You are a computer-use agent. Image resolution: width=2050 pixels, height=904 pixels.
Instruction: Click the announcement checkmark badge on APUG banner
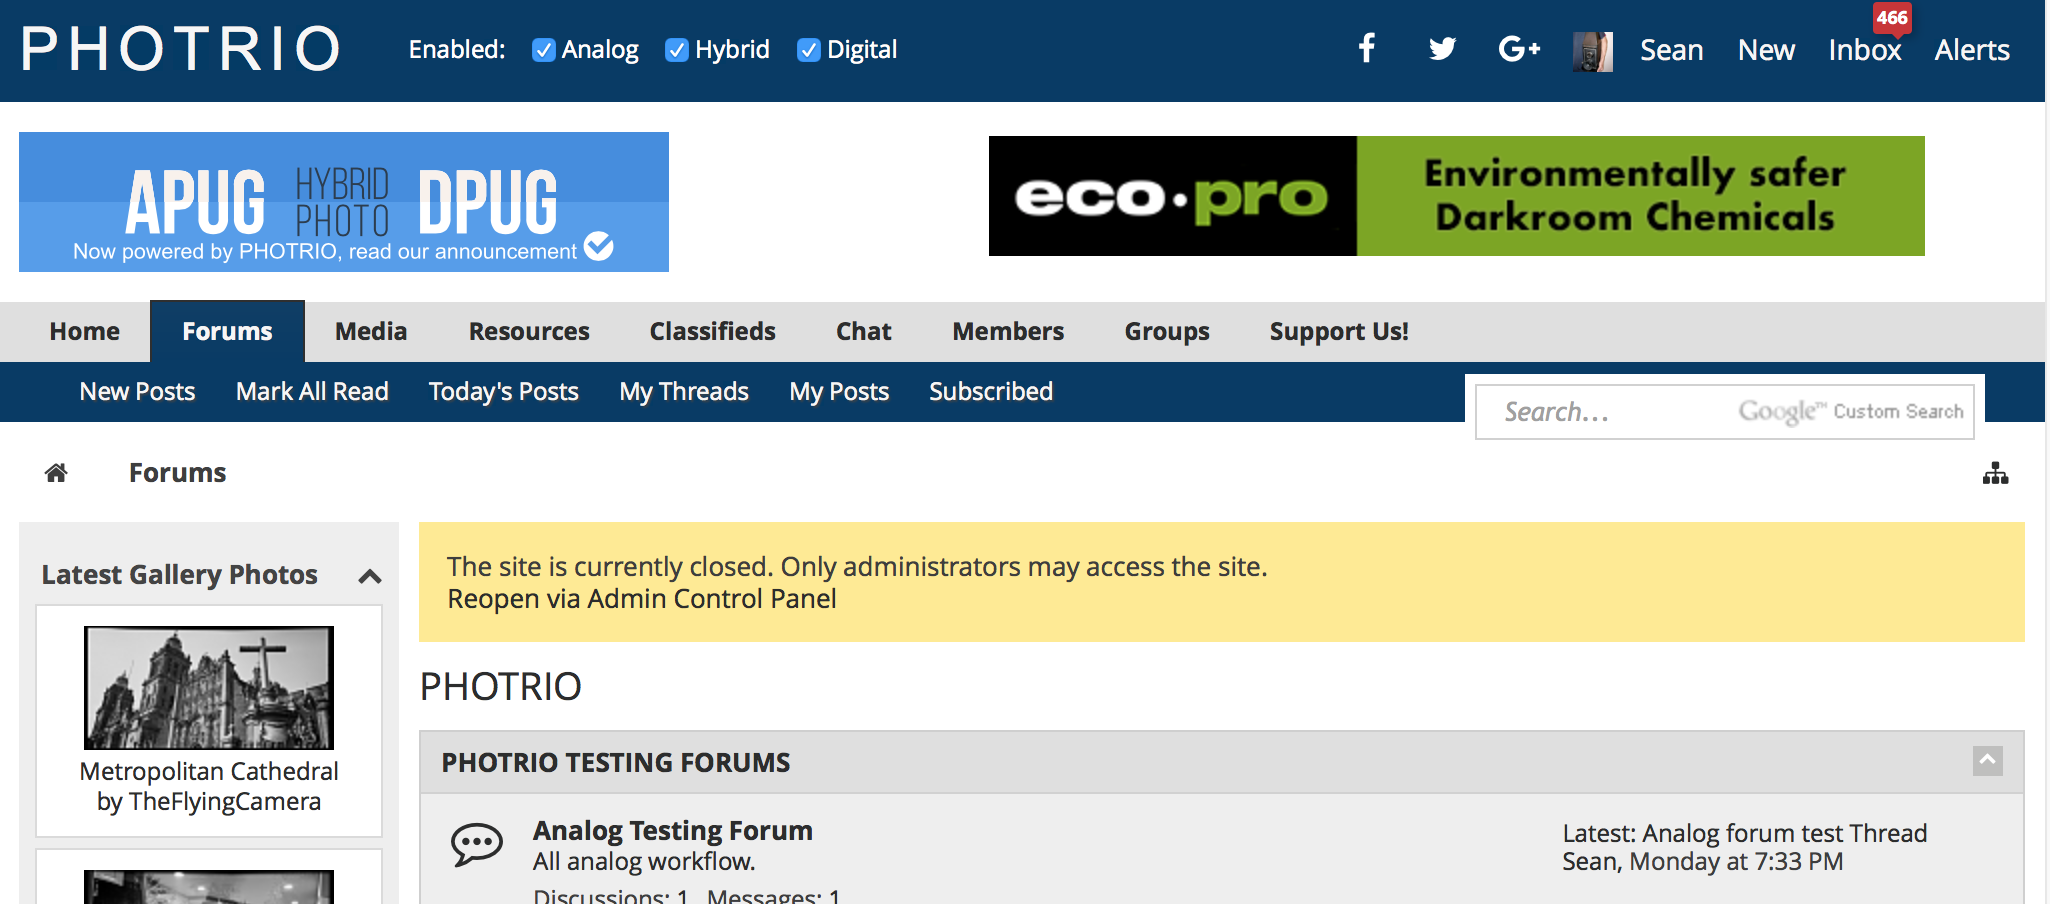pos(599,245)
